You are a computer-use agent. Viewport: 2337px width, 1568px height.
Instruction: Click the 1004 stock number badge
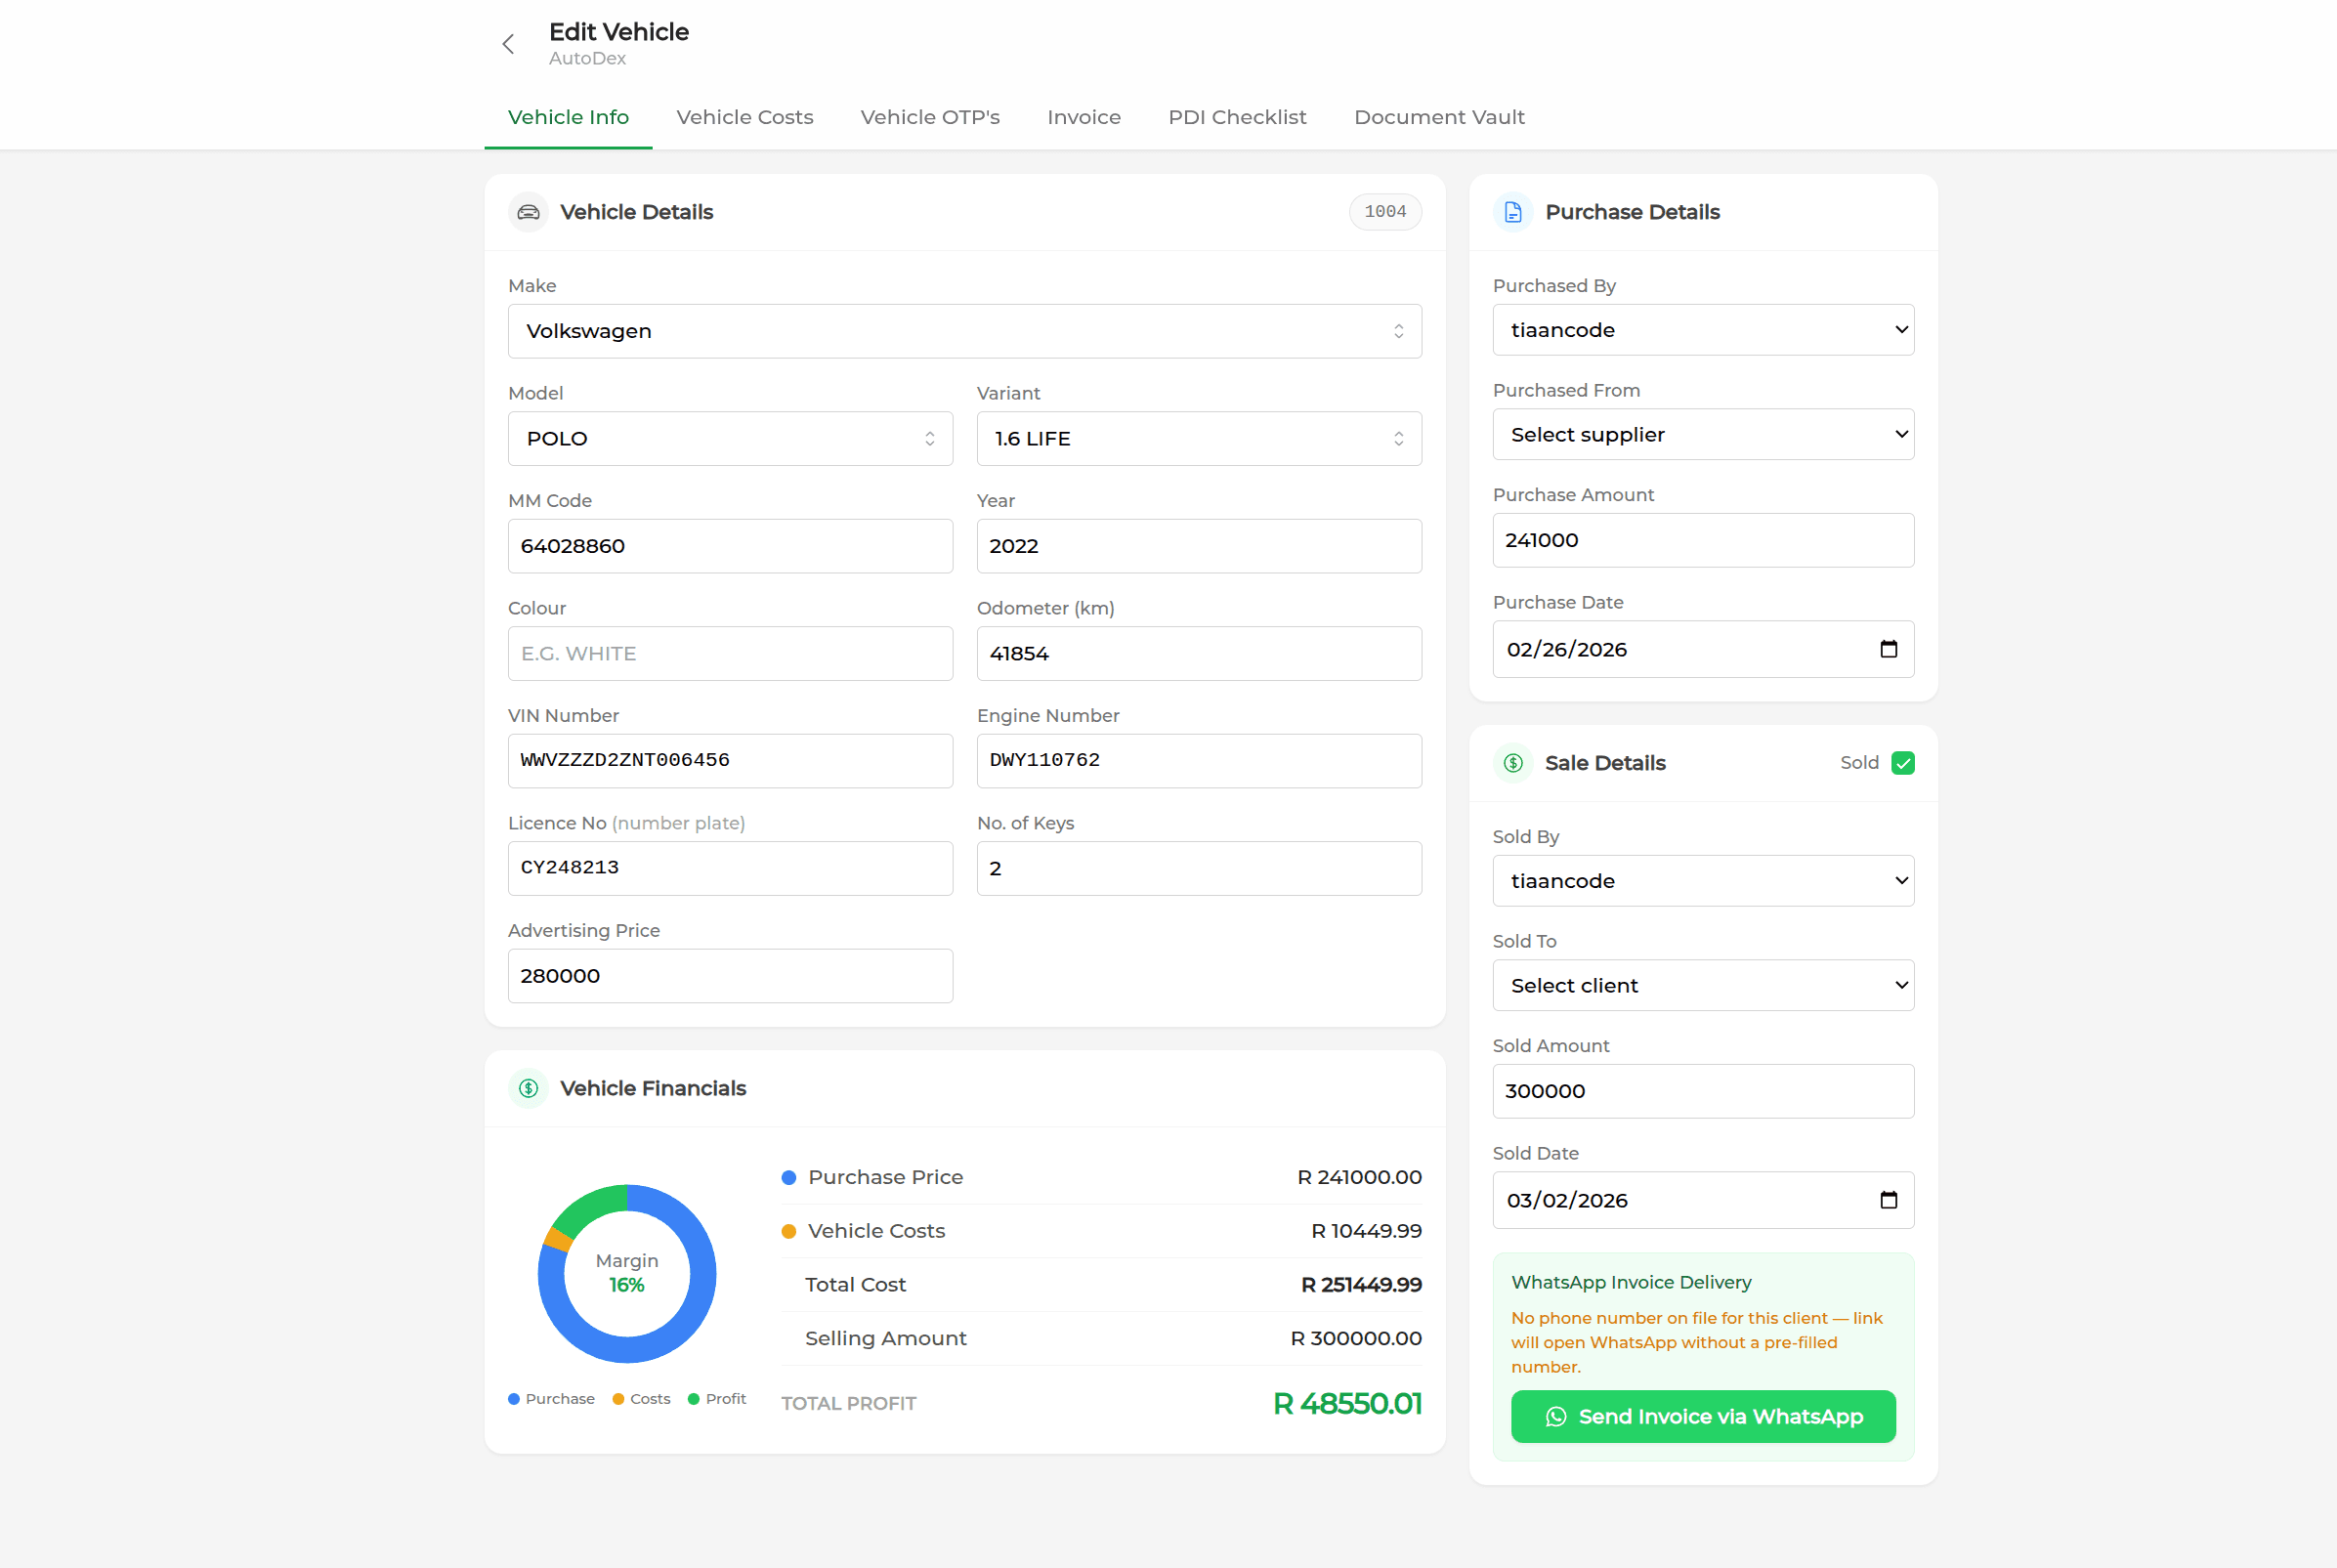click(x=1385, y=212)
